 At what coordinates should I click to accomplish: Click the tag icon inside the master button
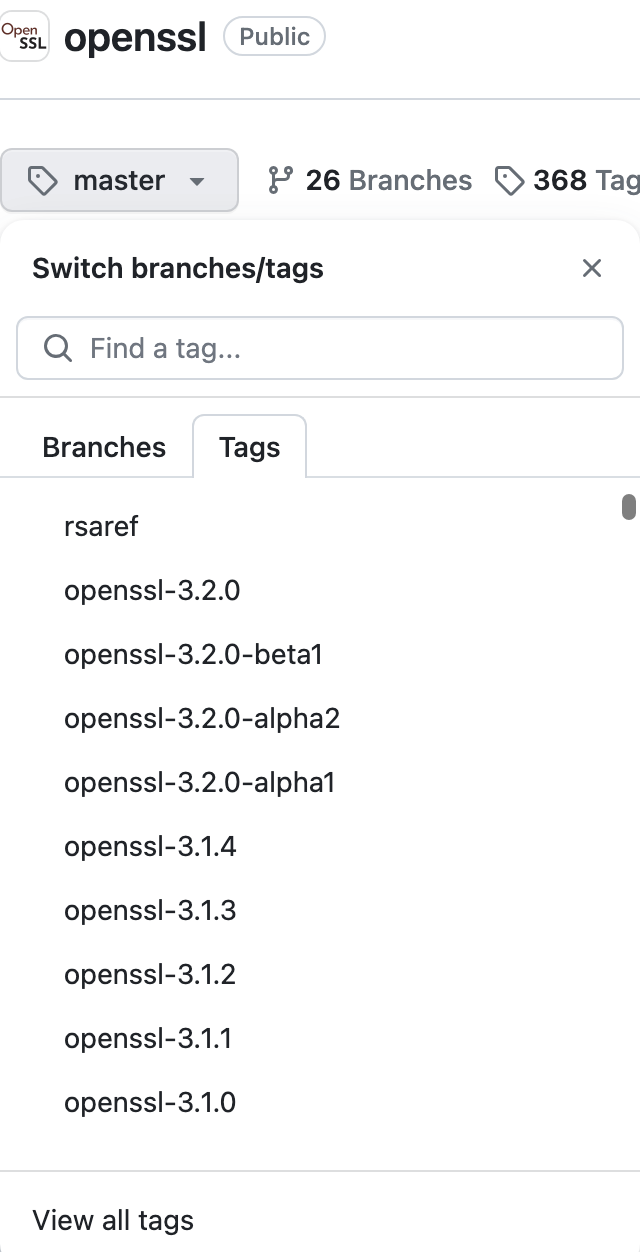[42, 180]
